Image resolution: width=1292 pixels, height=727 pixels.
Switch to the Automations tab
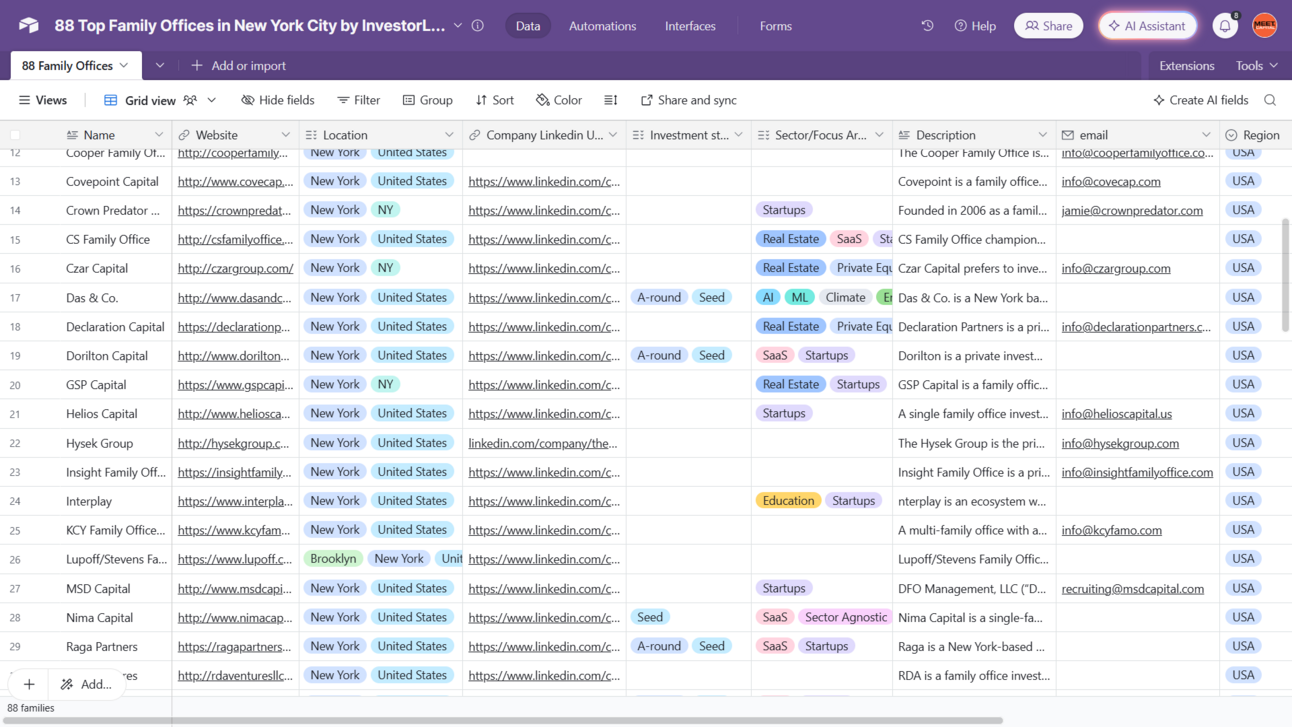click(602, 26)
